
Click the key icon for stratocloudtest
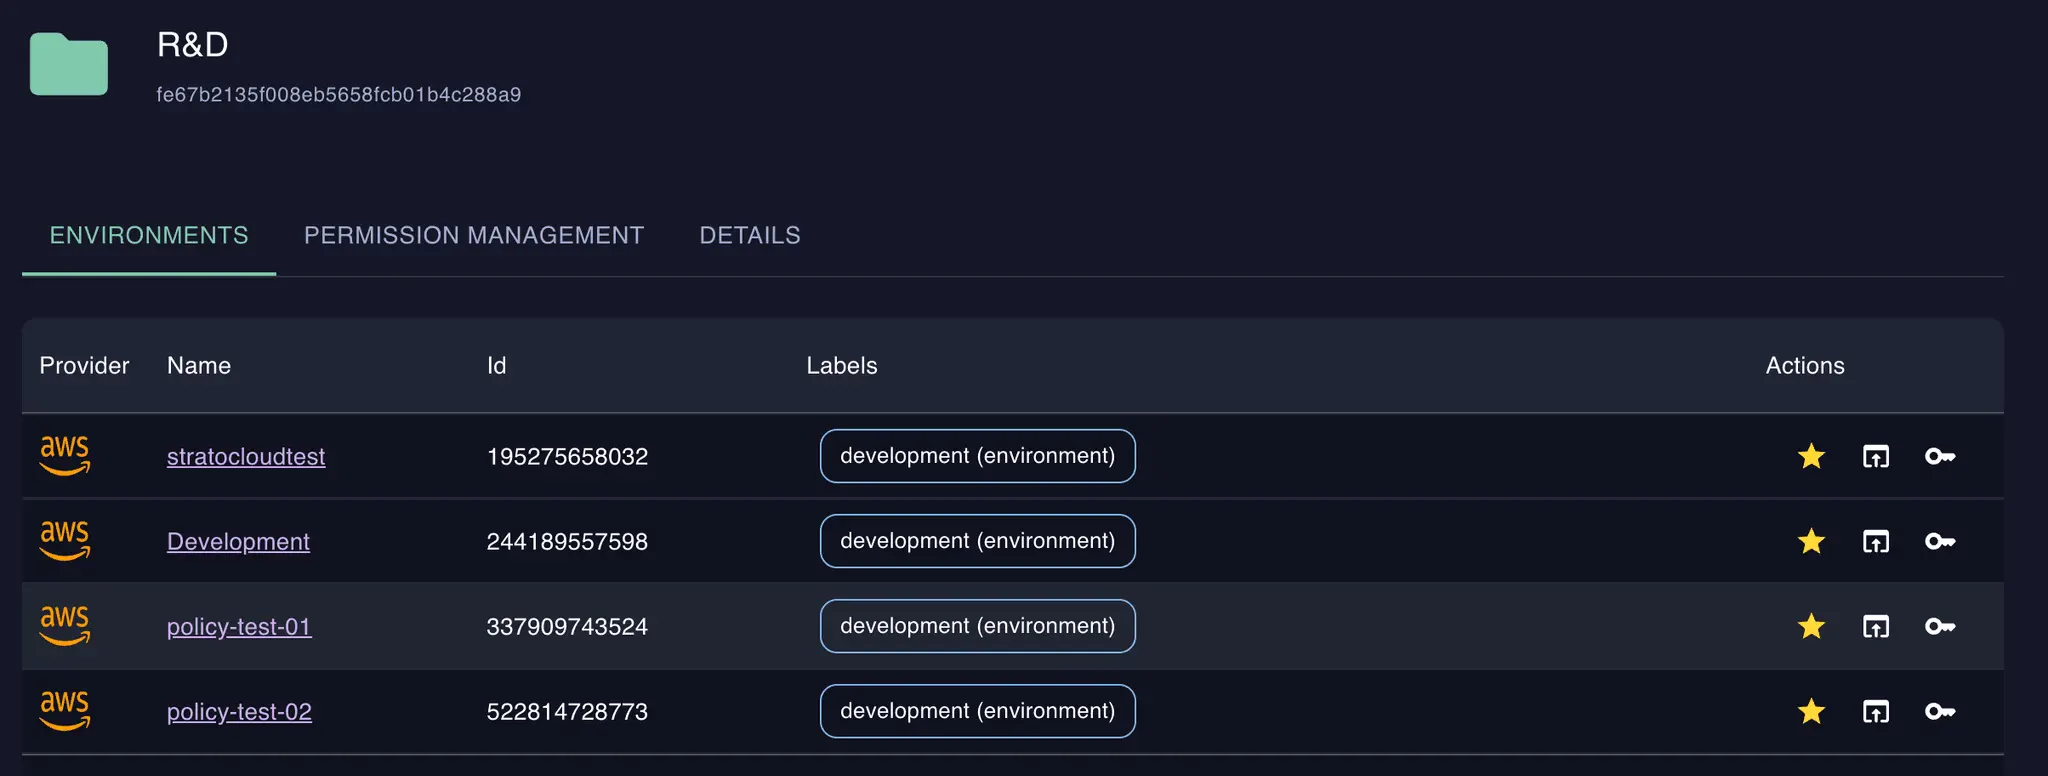pyautogui.click(x=1940, y=456)
